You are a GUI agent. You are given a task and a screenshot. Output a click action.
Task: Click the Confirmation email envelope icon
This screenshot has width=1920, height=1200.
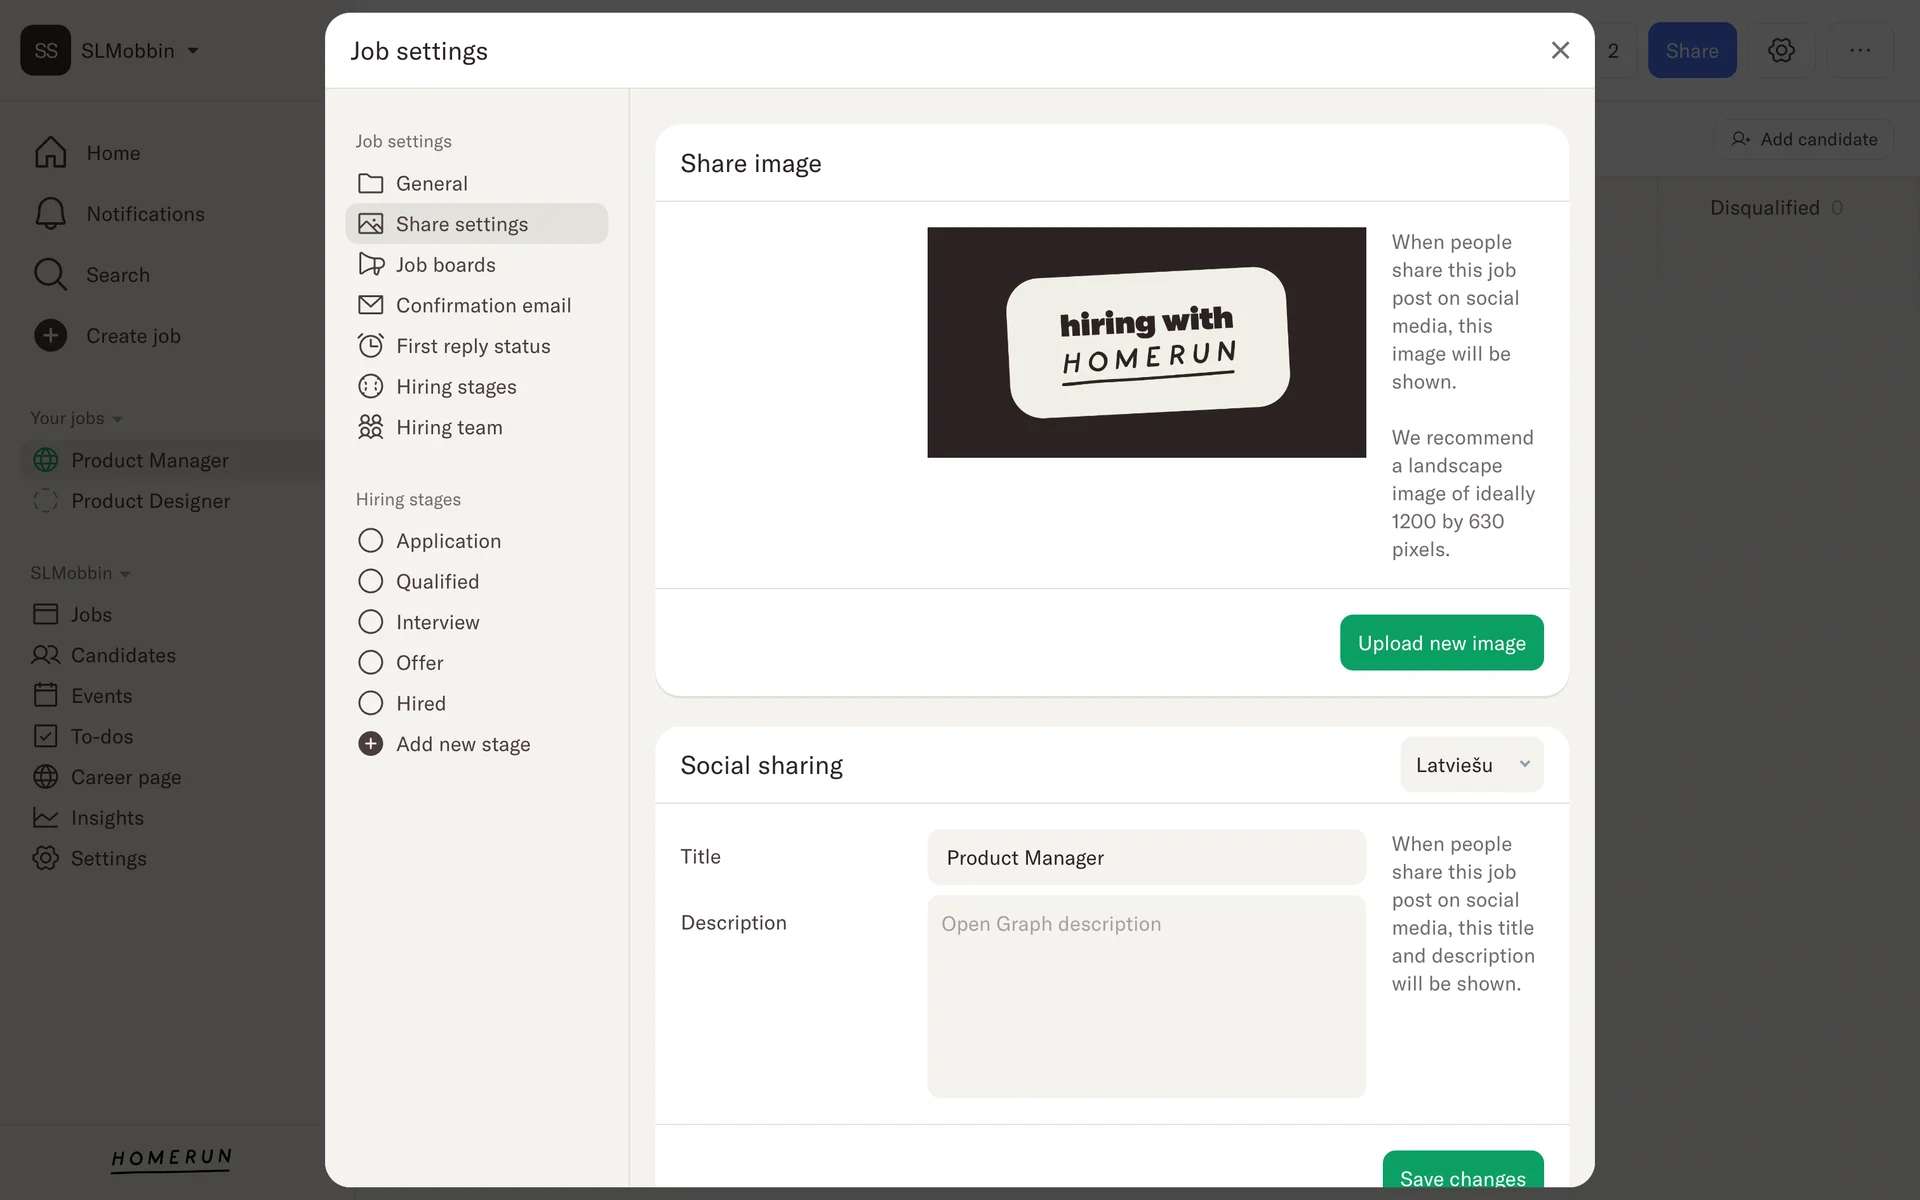click(371, 305)
